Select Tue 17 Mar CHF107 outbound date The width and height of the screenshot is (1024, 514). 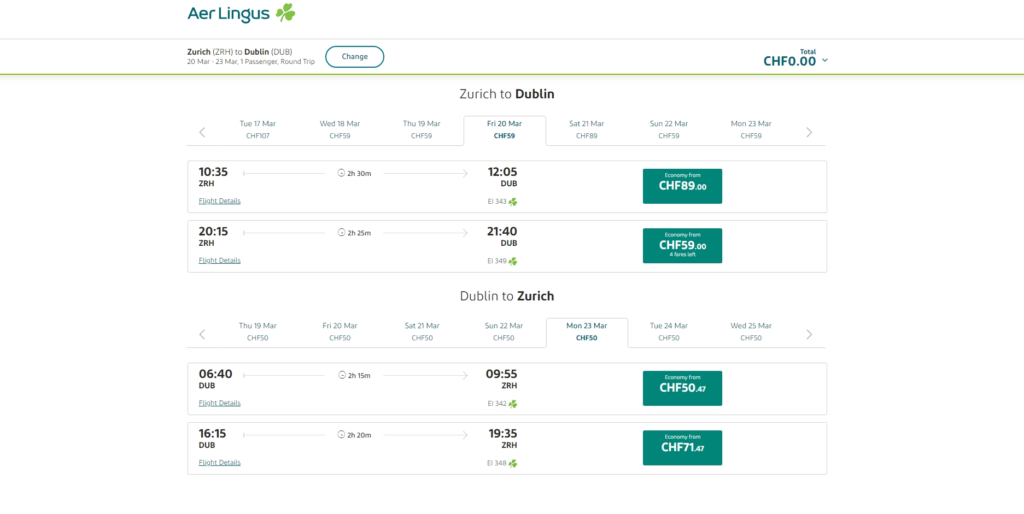[258, 129]
